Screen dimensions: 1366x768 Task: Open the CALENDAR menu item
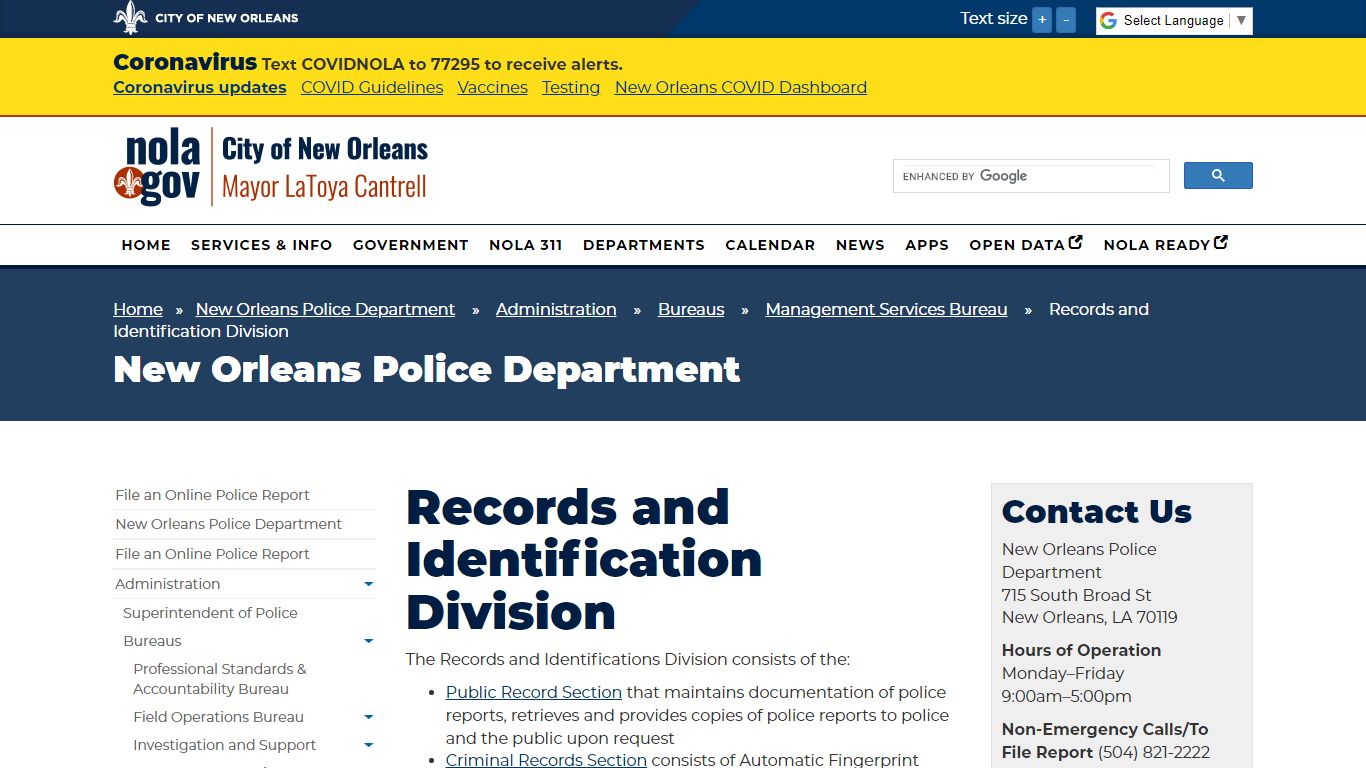pos(770,245)
